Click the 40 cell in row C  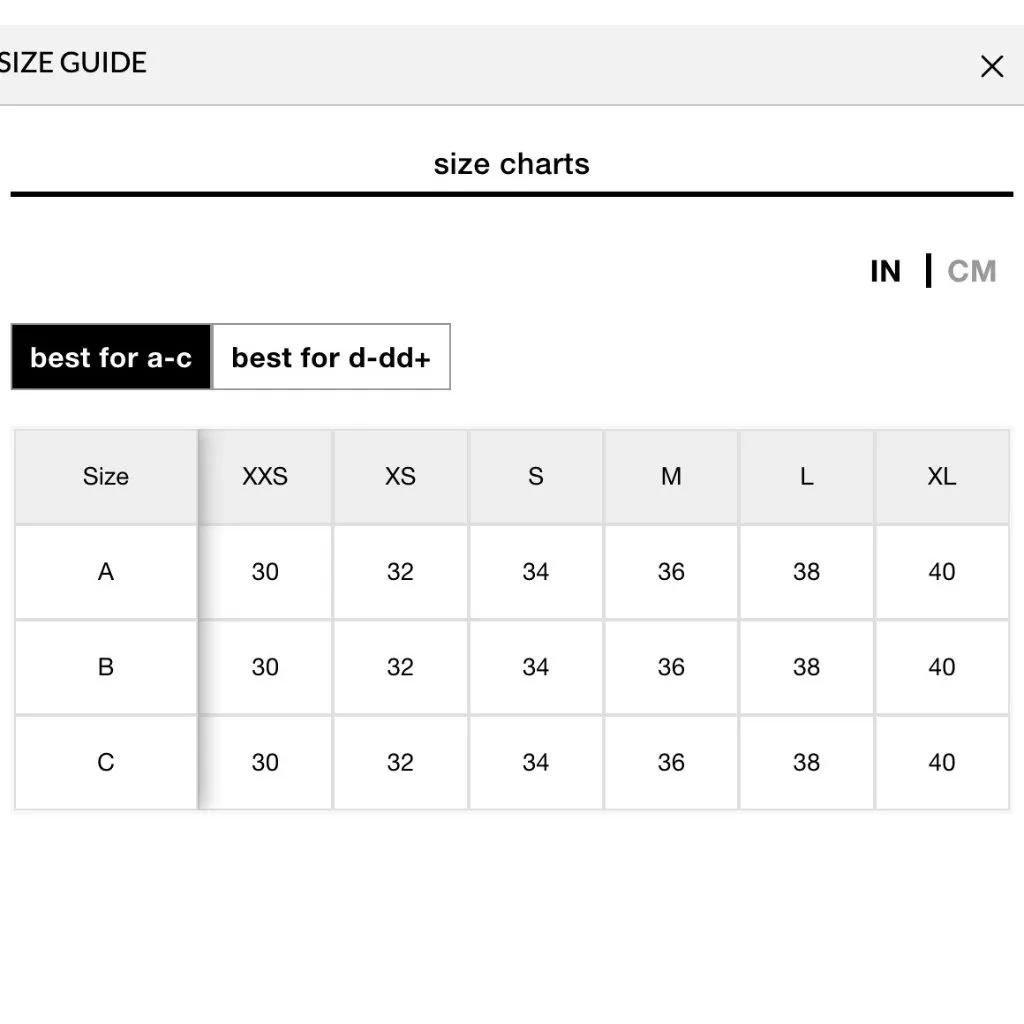(942, 762)
